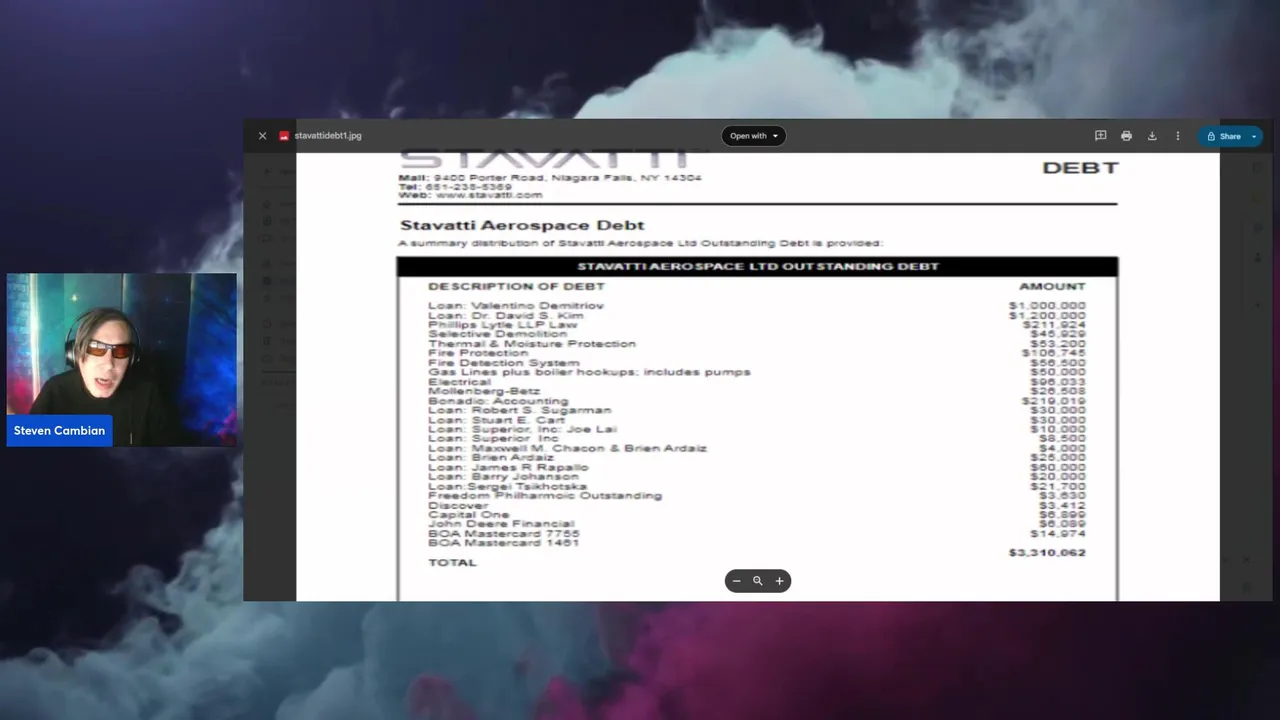The height and width of the screenshot is (720, 1280).
Task: Click the DESCRIPTION OF DEBT column header
Action: coord(516,287)
